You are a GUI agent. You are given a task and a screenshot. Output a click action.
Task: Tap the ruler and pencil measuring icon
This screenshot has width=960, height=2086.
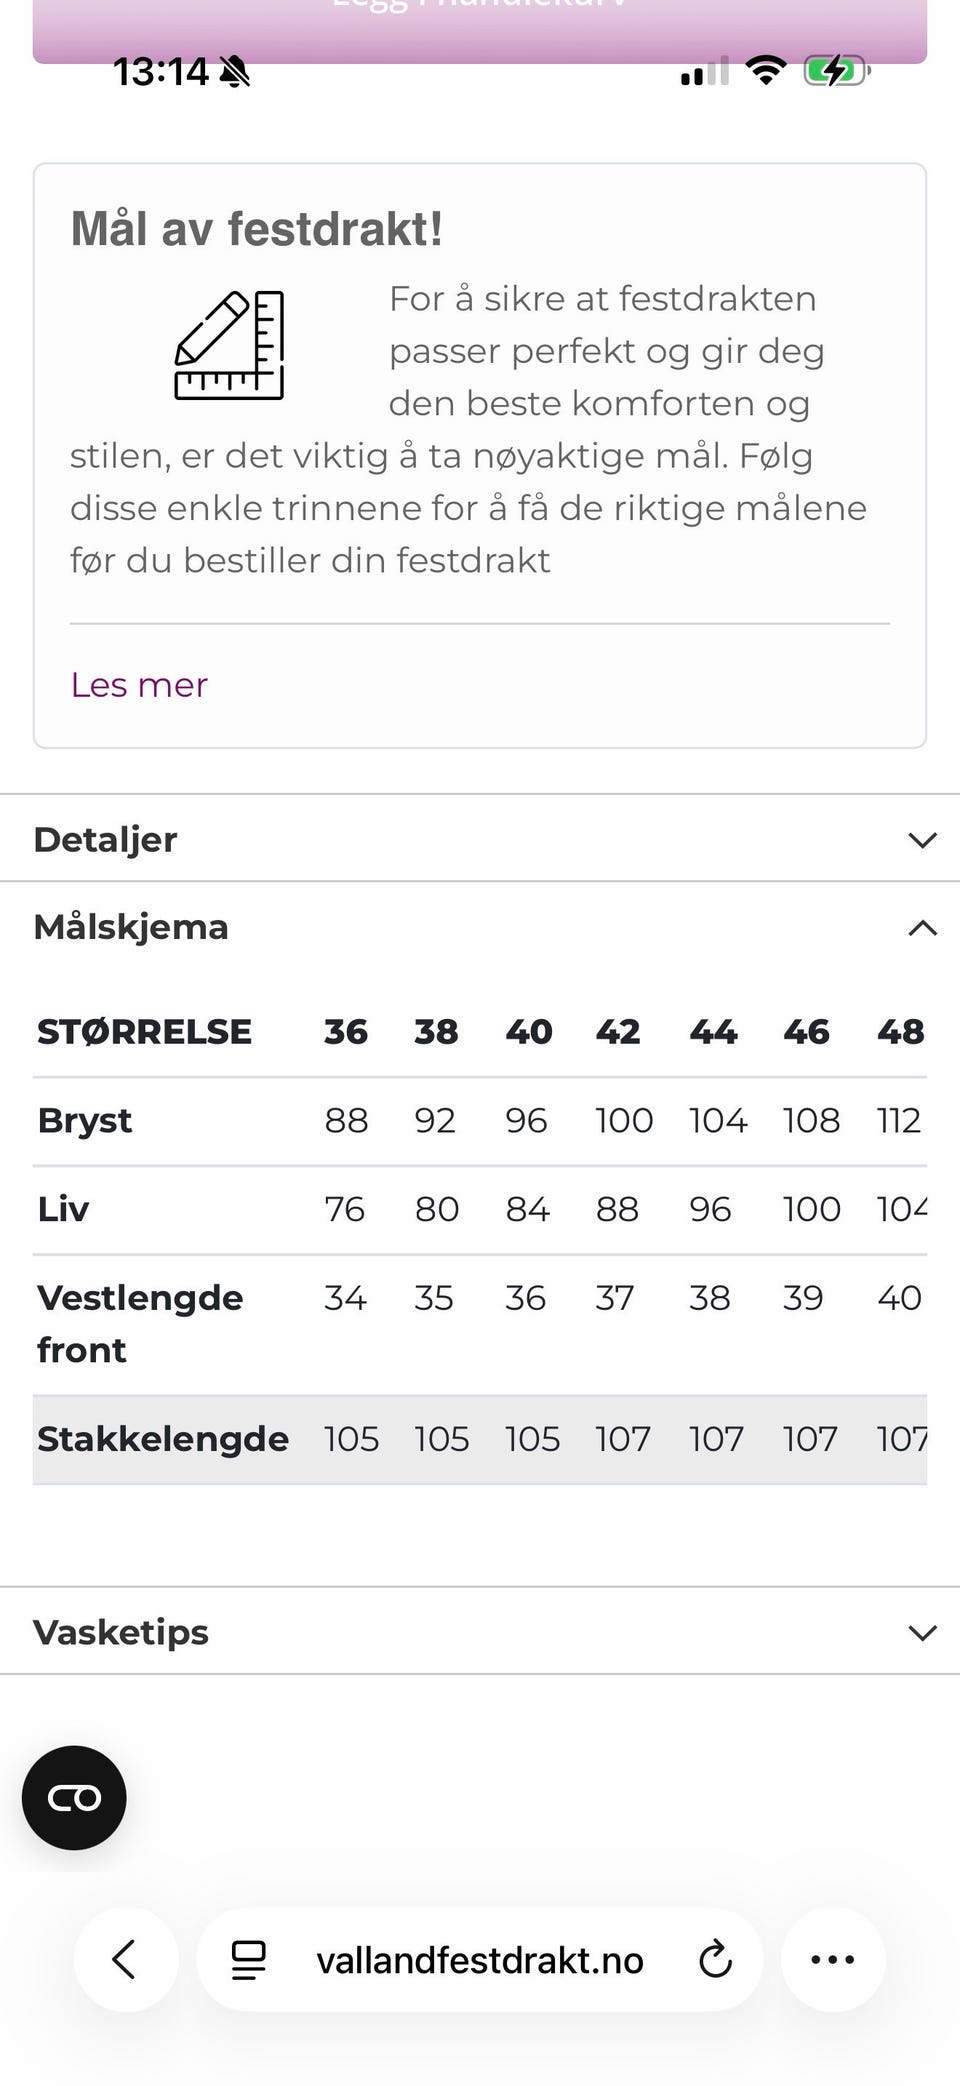pos(229,345)
